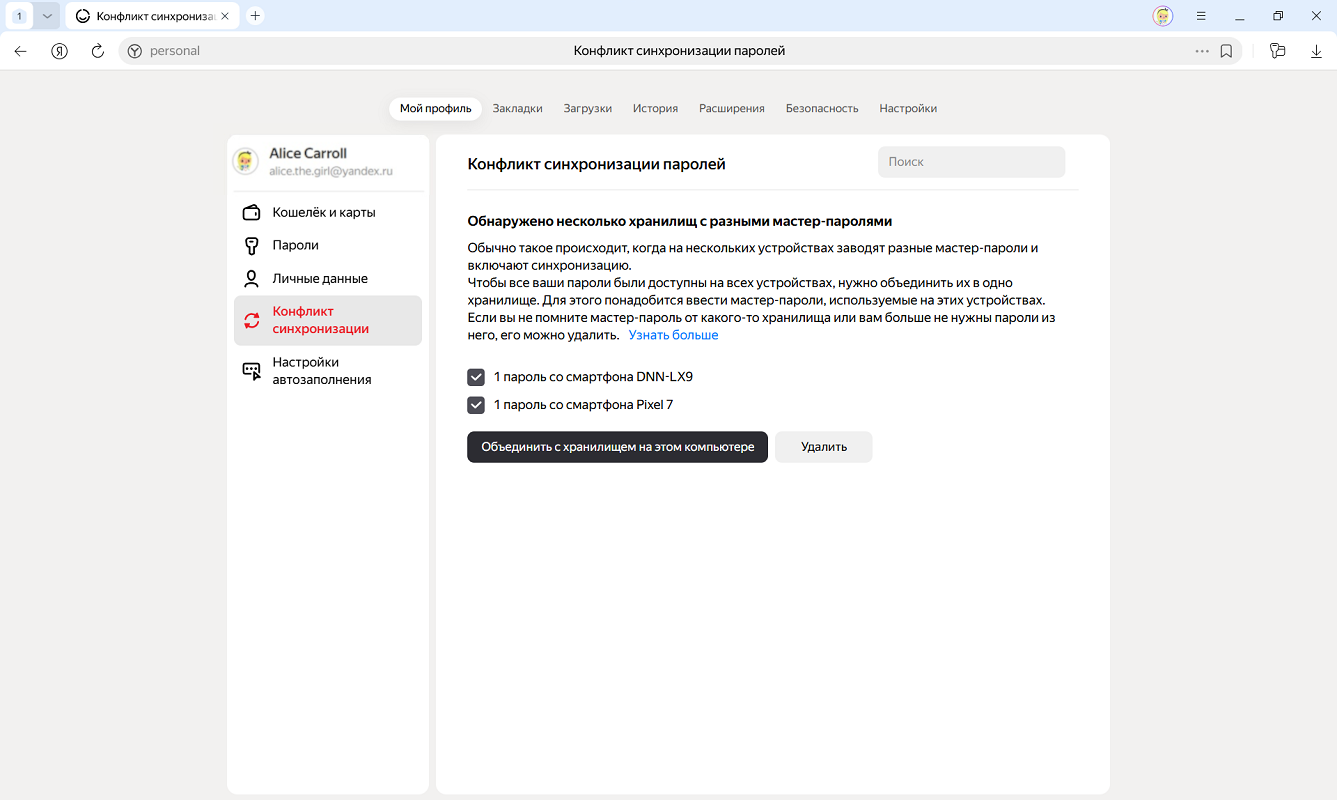Click the profile avatar in the title bar
The height and width of the screenshot is (800, 1337).
pos(1162,16)
